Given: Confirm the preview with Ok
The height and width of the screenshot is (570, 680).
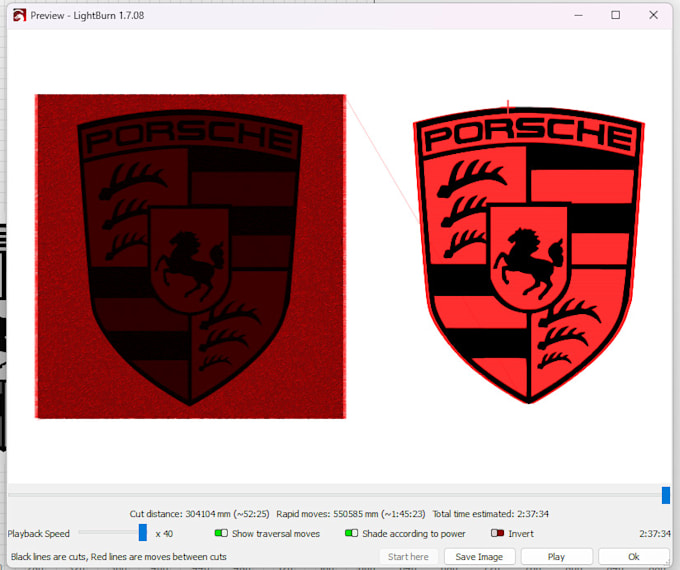Looking at the screenshot, I should (x=634, y=557).
